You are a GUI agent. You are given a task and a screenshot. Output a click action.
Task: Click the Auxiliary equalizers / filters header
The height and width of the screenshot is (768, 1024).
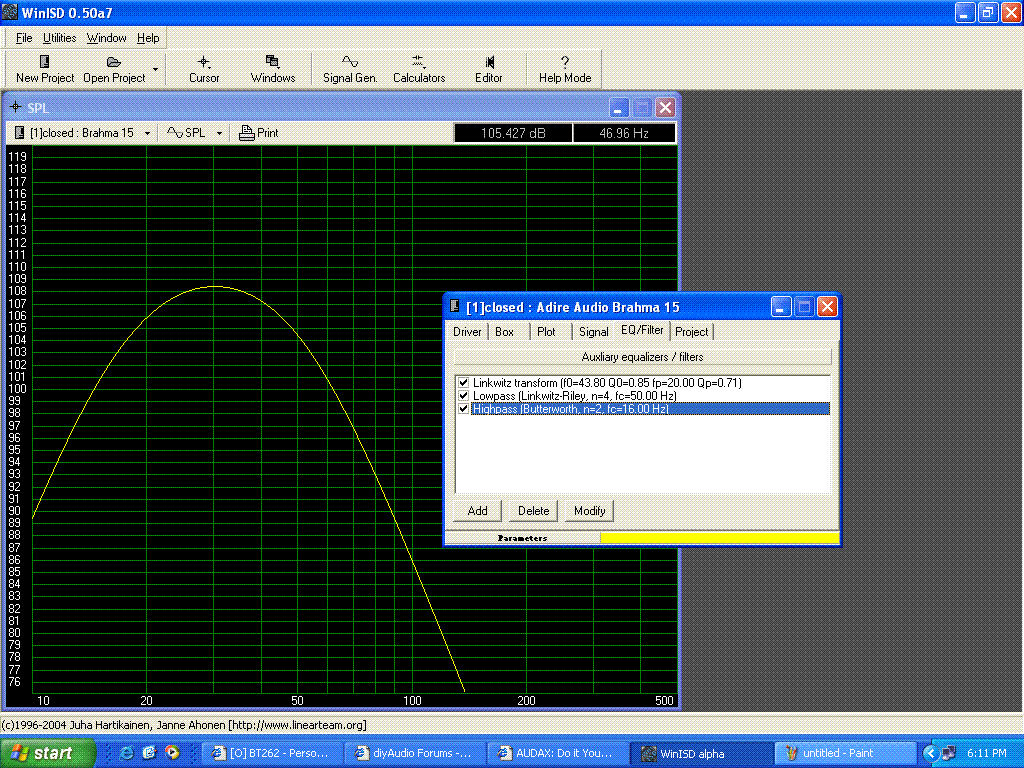(x=642, y=357)
